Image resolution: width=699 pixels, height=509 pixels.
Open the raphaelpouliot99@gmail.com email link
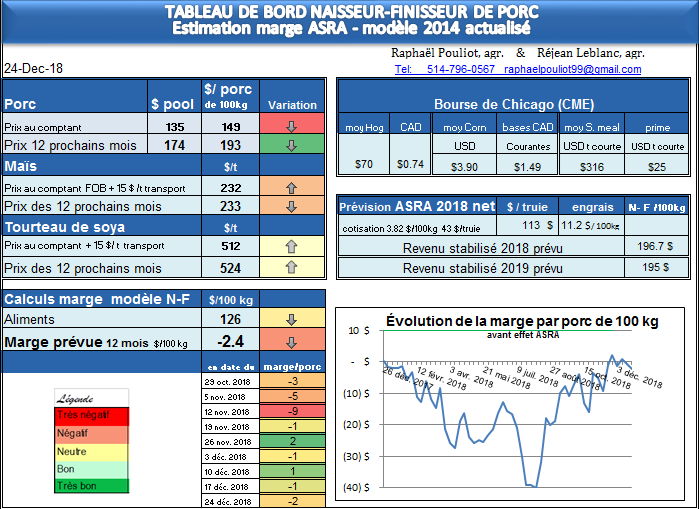click(573, 69)
